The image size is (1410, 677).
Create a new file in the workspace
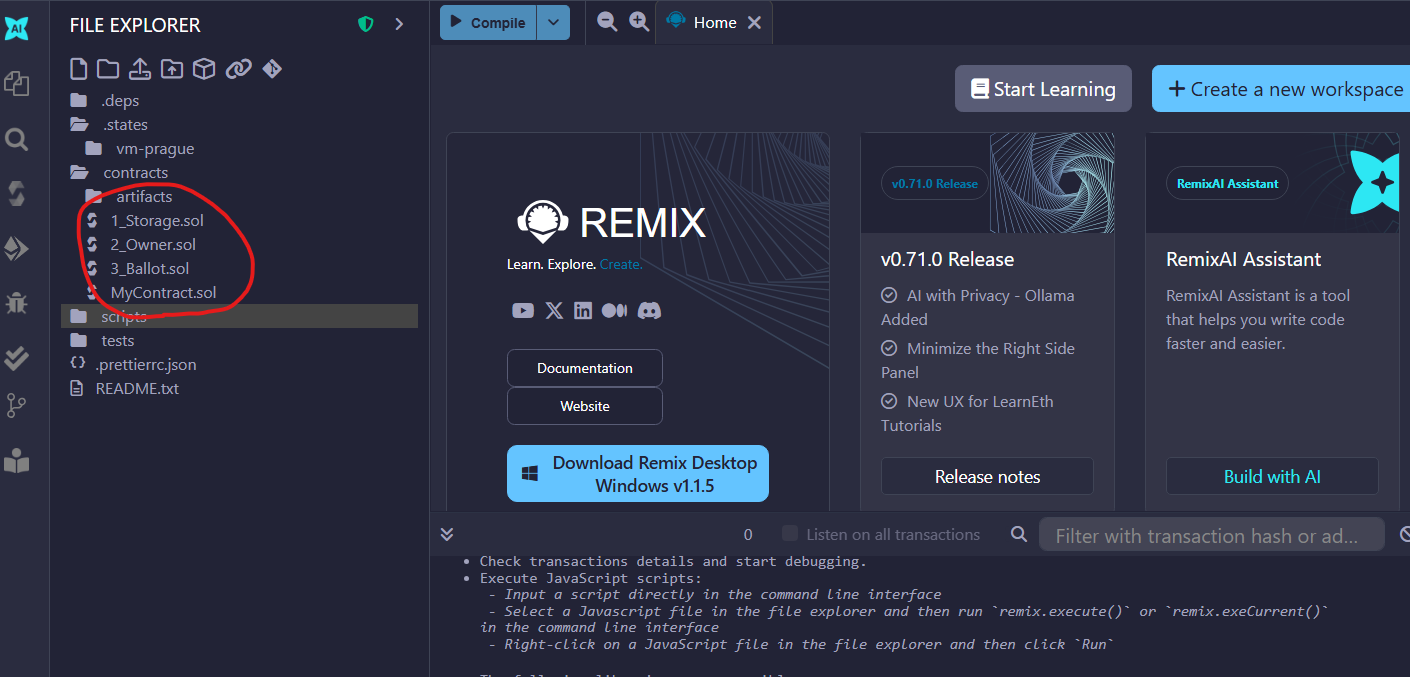pyautogui.click(x=78, y=68)
